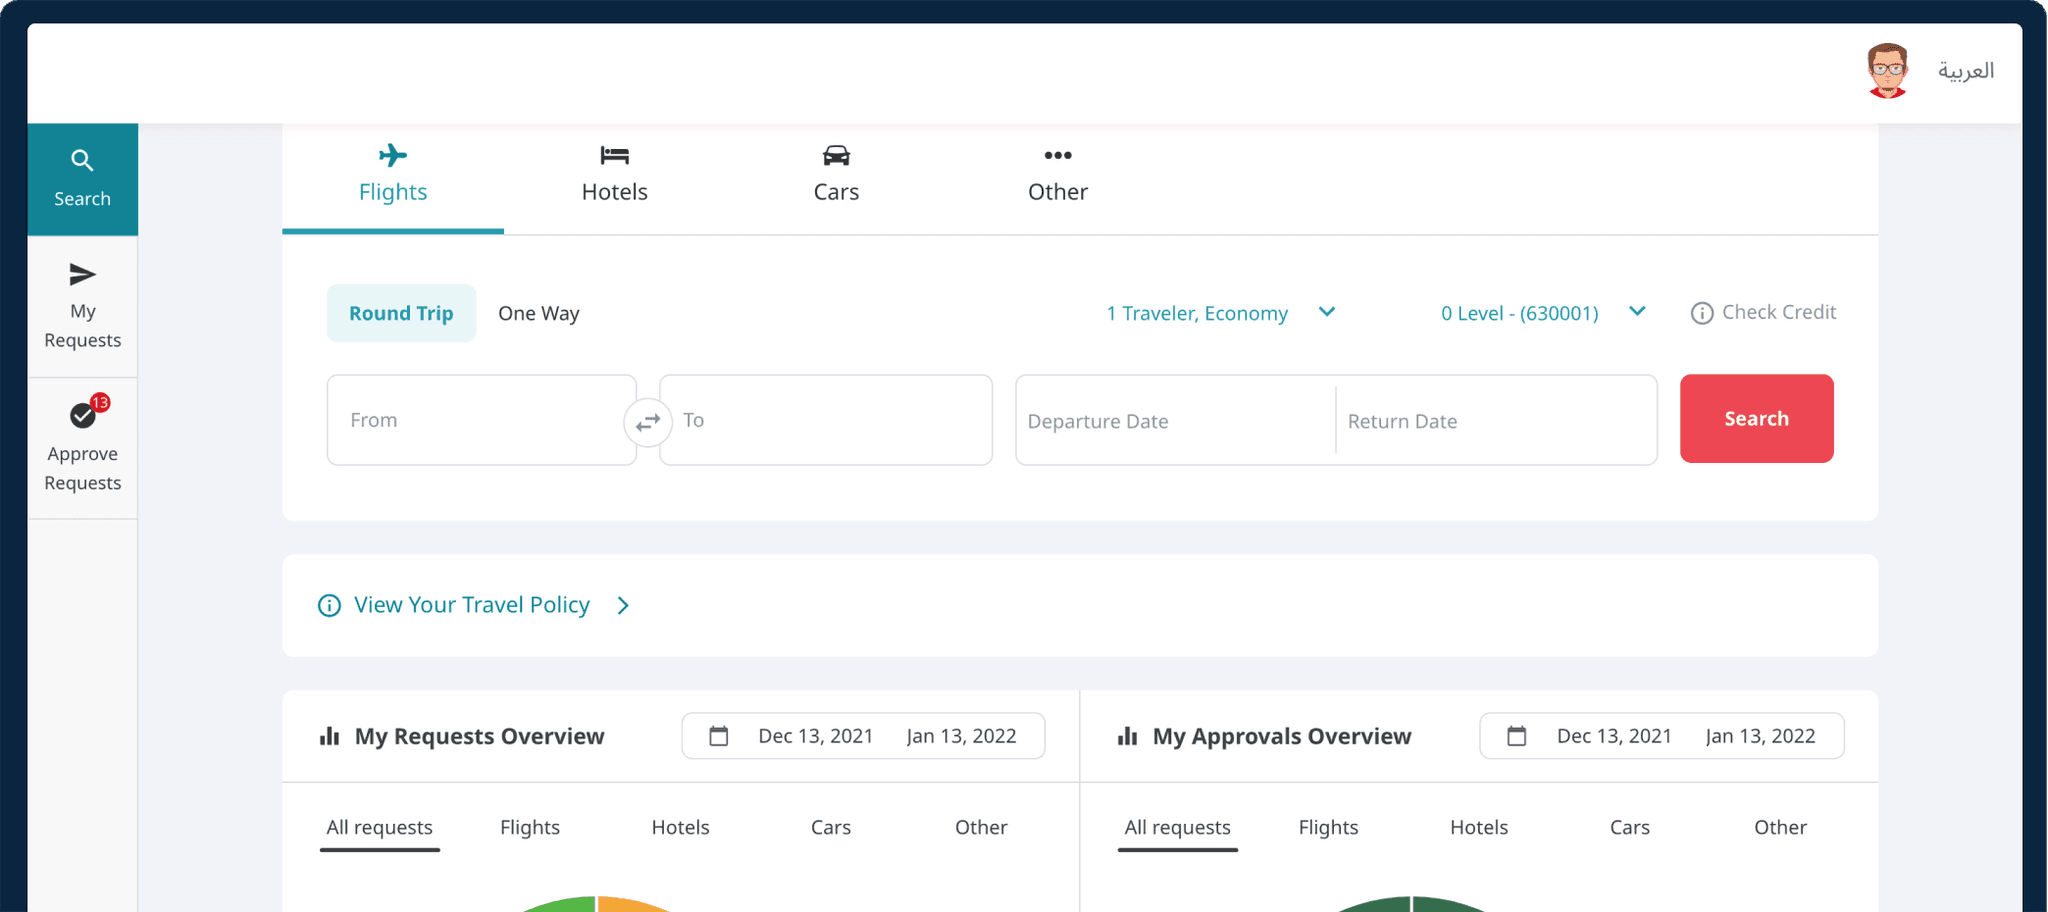
Task: Click the My Requests Overview chart icon
Action: (x=329, y=736)
